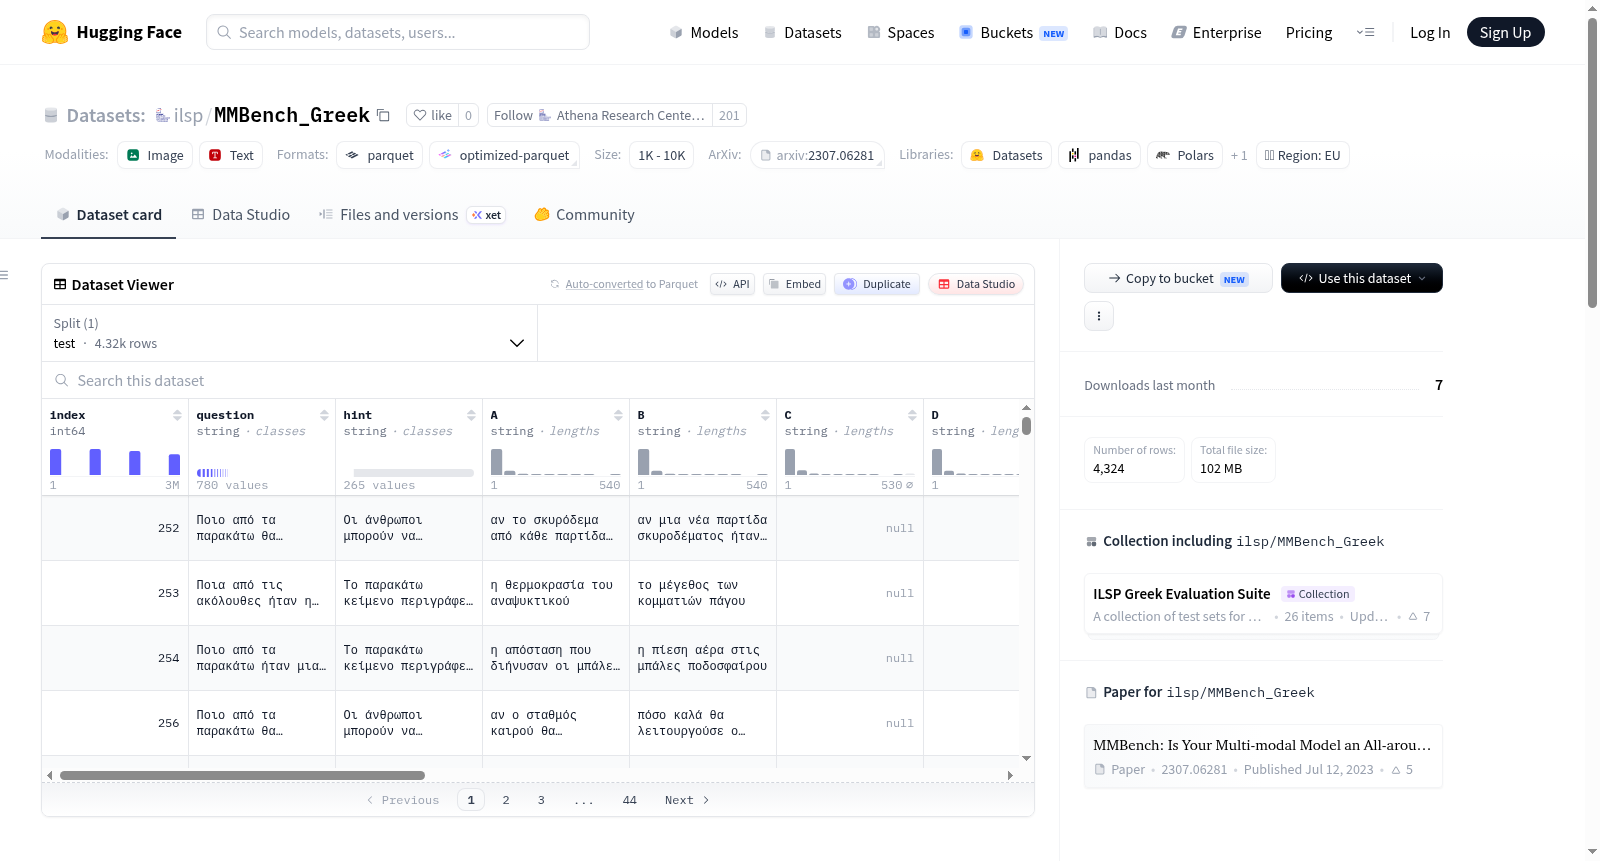Expand the Split test dropdown

click(x=289, y=333)
